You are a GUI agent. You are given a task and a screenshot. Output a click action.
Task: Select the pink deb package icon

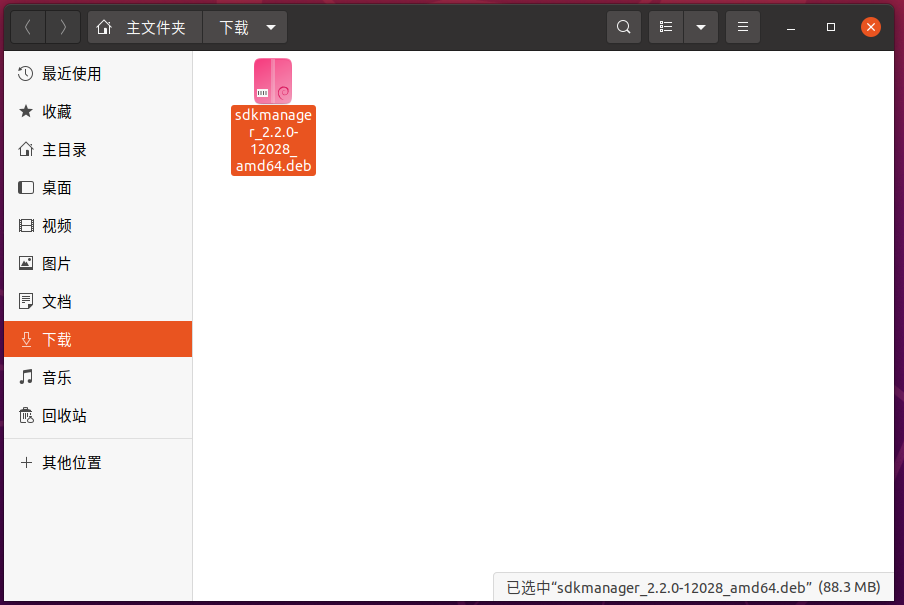pos(273,81)
